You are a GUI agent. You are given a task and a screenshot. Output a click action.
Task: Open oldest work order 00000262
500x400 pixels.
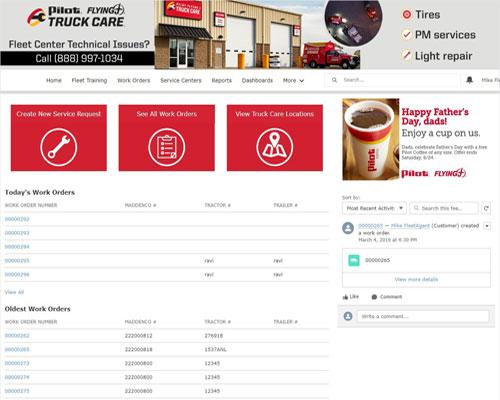pos(17,336)
